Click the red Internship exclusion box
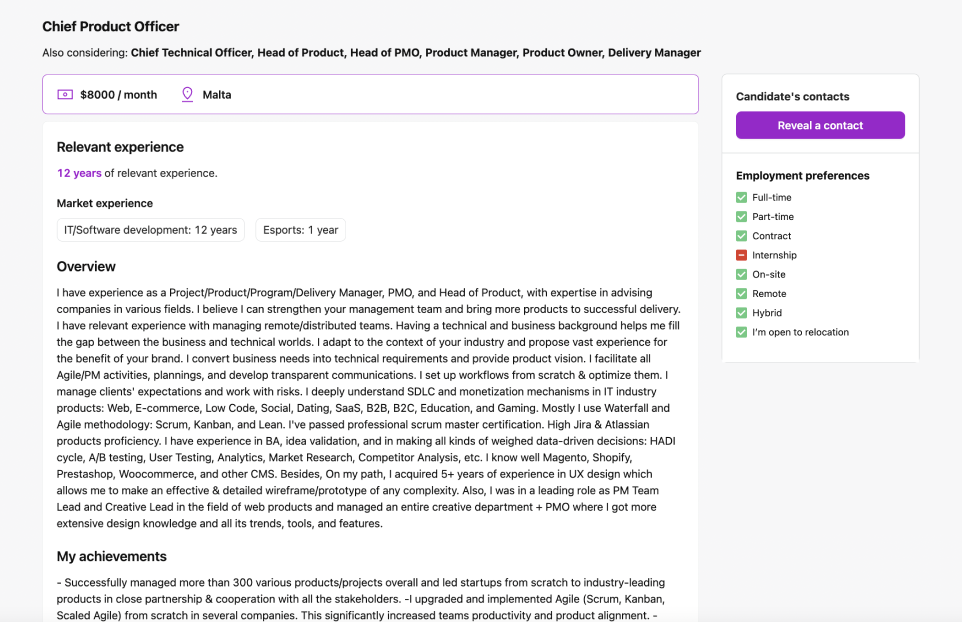 point(741,255)
